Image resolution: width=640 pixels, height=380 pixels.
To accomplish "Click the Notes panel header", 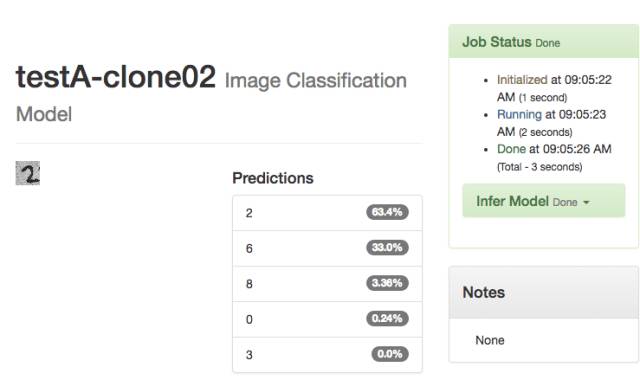I will pyautogui.click(x=544, y=292).
